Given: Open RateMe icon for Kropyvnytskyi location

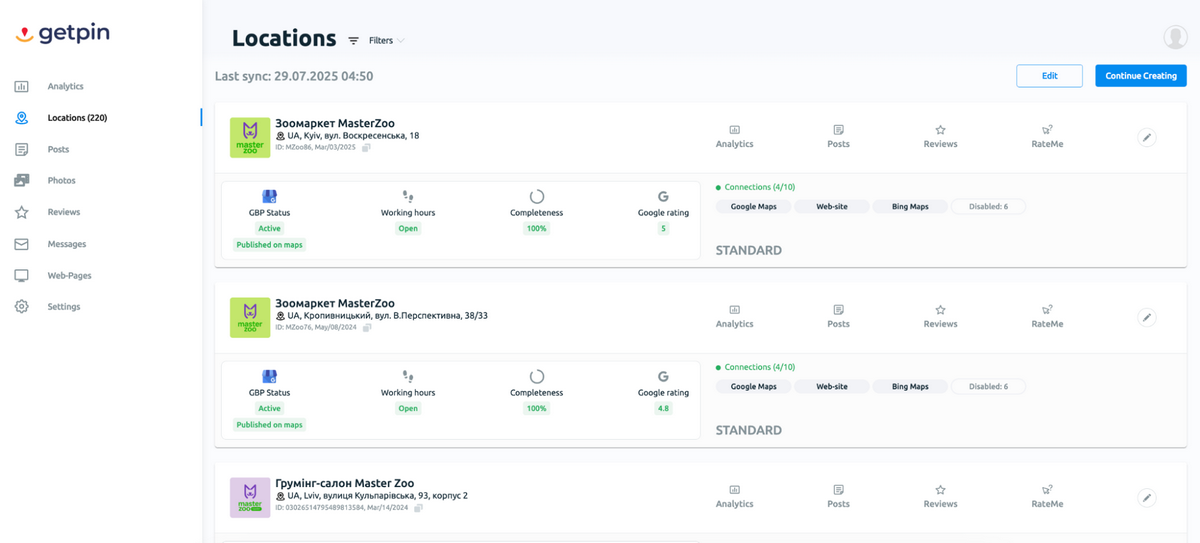Looking at the screenshot, I should 1047,316.
